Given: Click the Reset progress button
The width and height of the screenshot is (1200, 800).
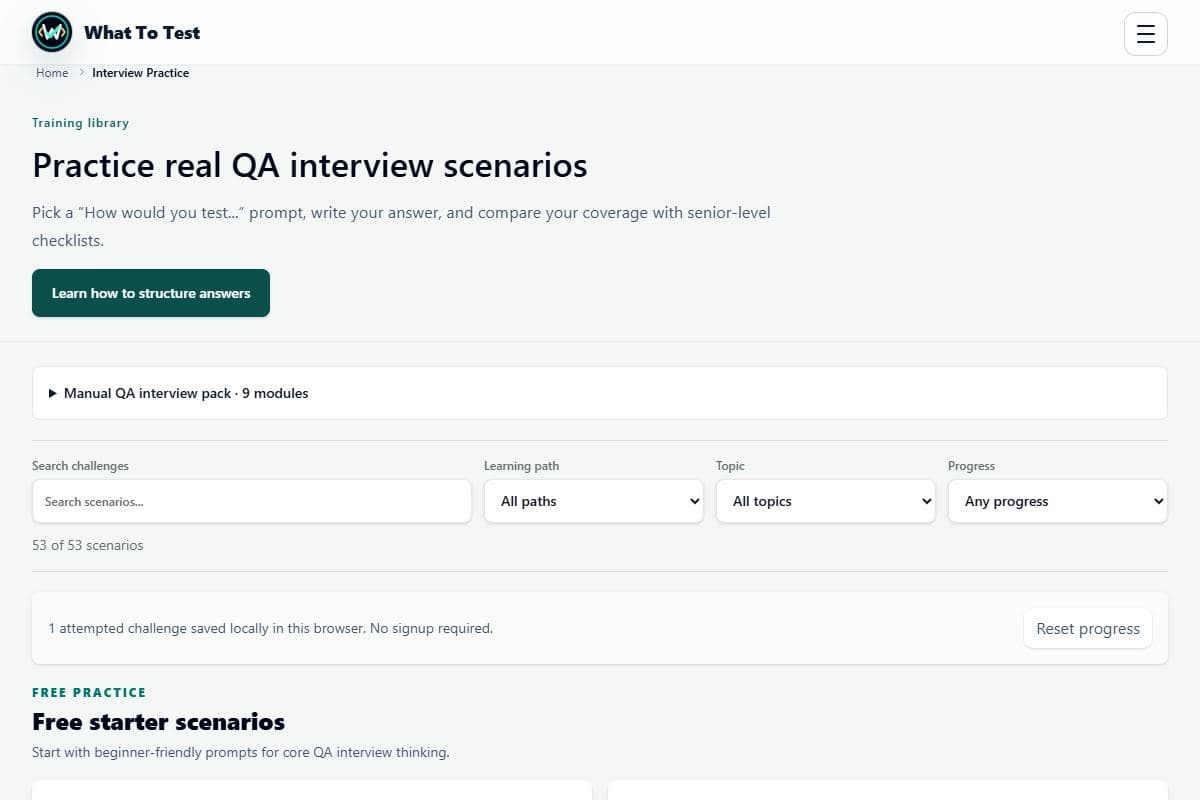Looking at the screenshot, I should (1088, 629).
